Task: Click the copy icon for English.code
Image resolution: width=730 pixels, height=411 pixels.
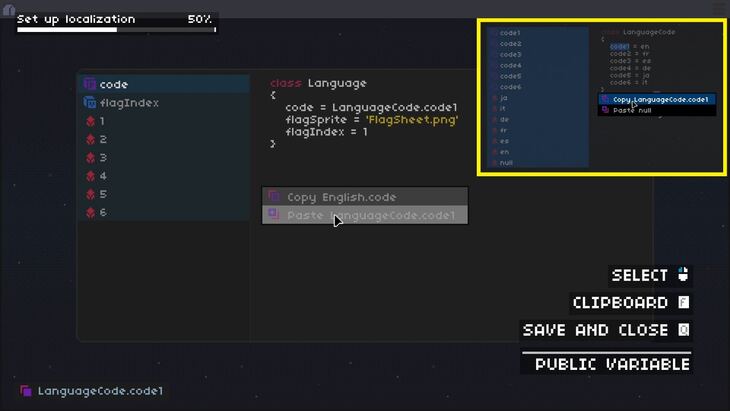Action: 274,197
